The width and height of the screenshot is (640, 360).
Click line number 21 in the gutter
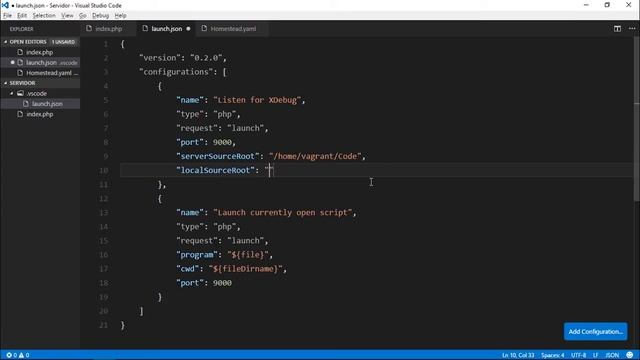[104, 325]
